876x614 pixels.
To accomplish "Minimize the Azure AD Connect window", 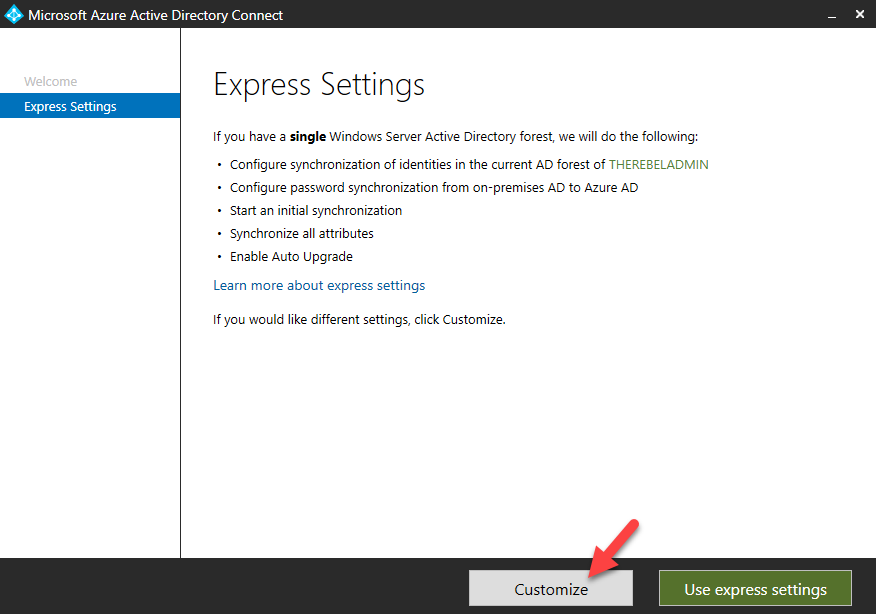I will coord(832,16).
